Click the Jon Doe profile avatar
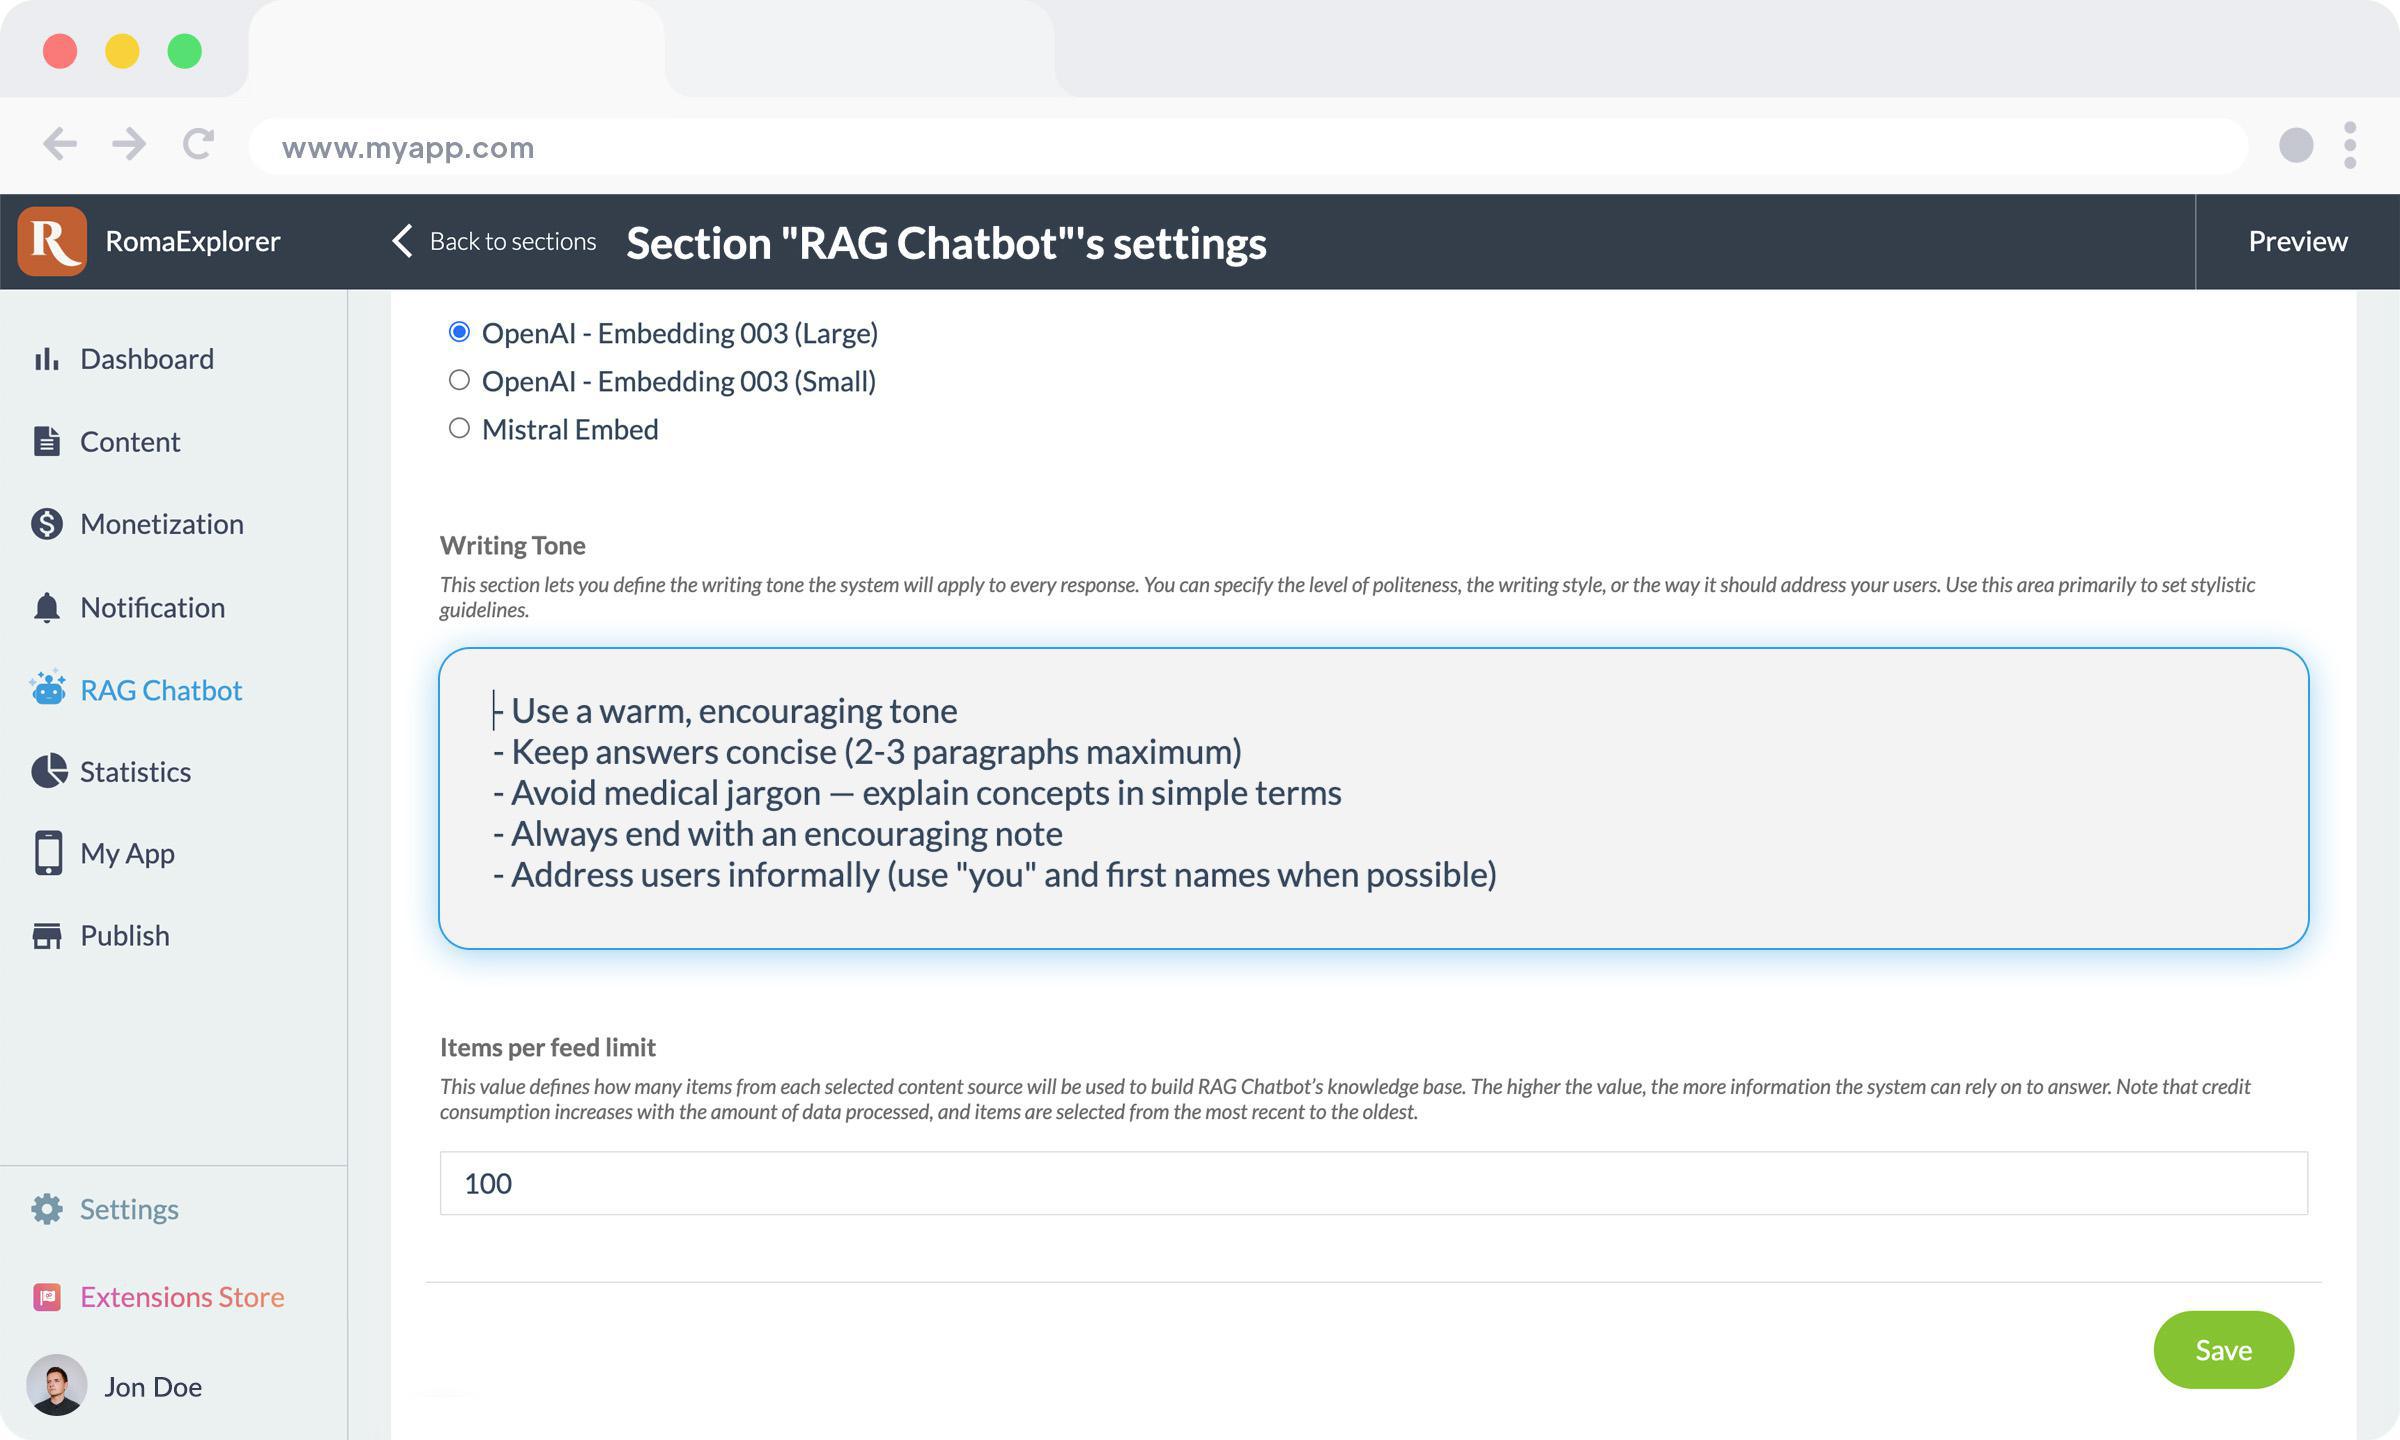This screenshot has height=1440, width=2400. point(56,1385)
